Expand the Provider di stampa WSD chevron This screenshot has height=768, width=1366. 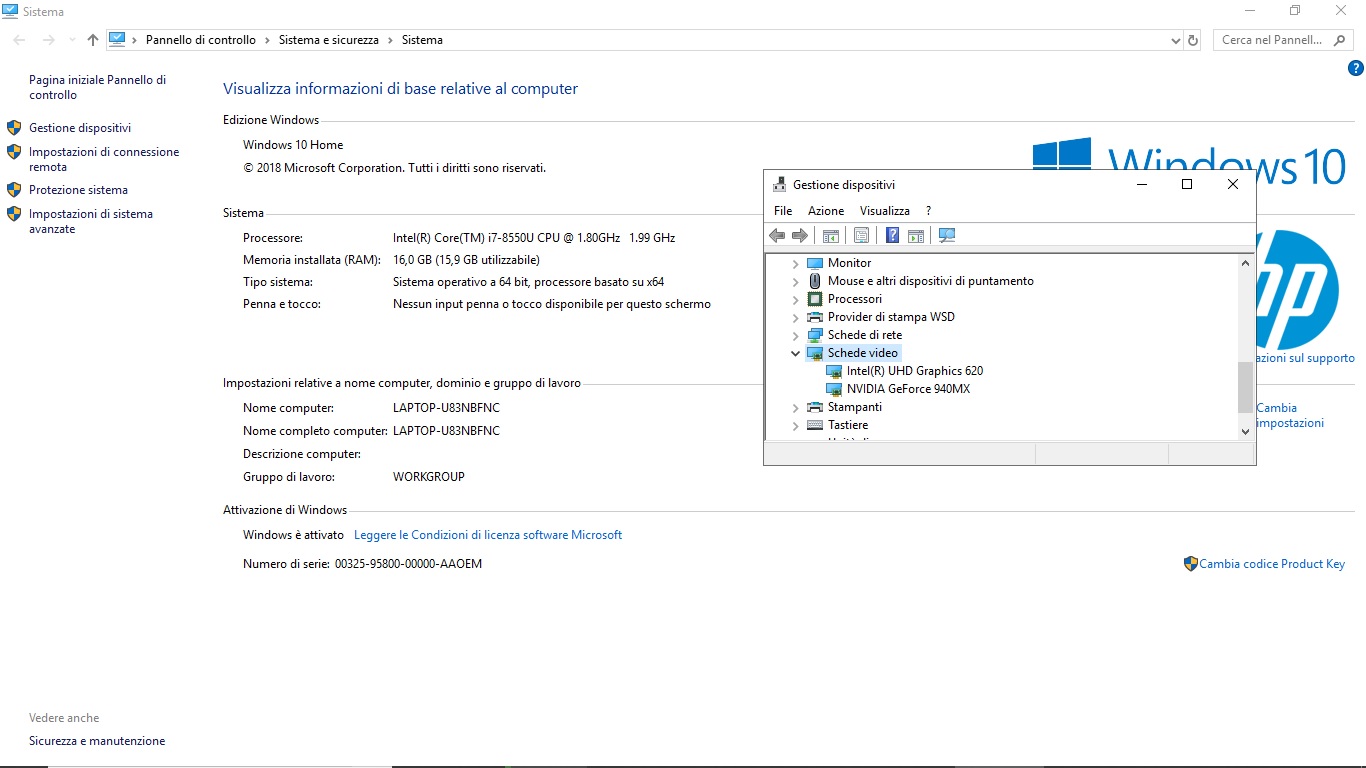pyautogui.click(x=796, y=318)
